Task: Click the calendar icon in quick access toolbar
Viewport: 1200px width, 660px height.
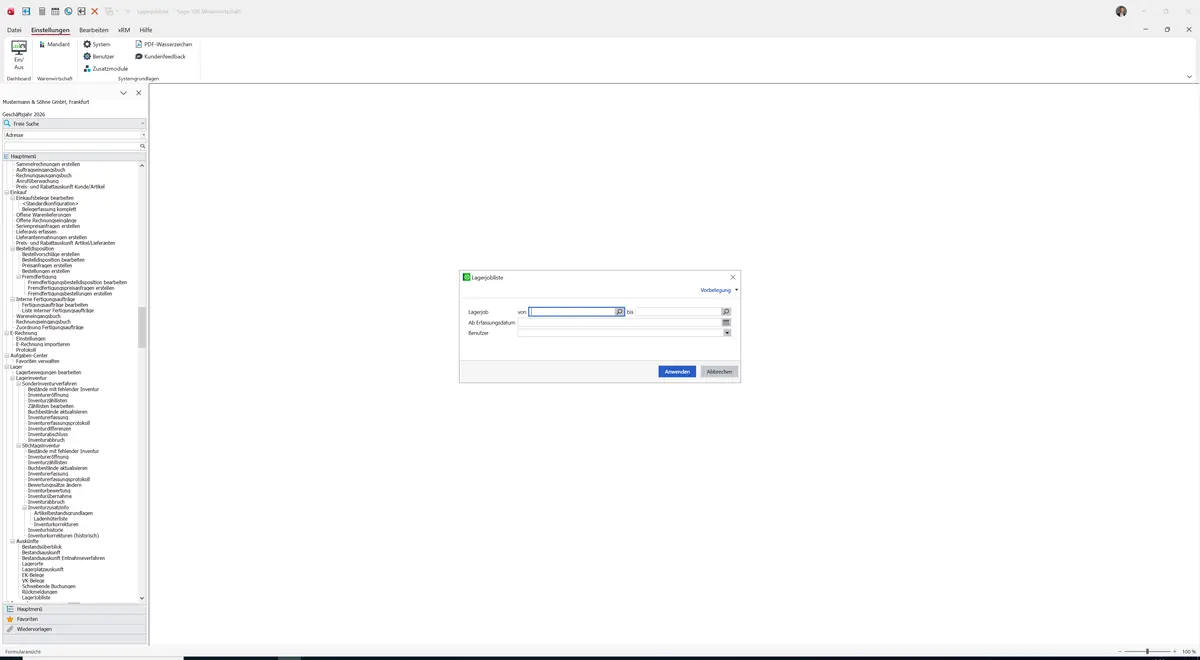Action: (55, 11)
